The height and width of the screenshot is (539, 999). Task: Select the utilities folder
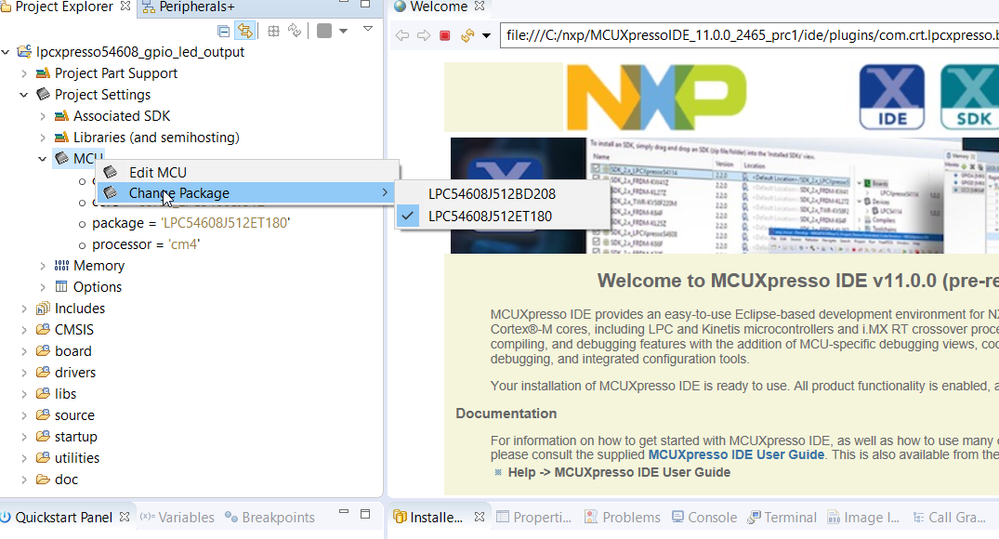77,457
